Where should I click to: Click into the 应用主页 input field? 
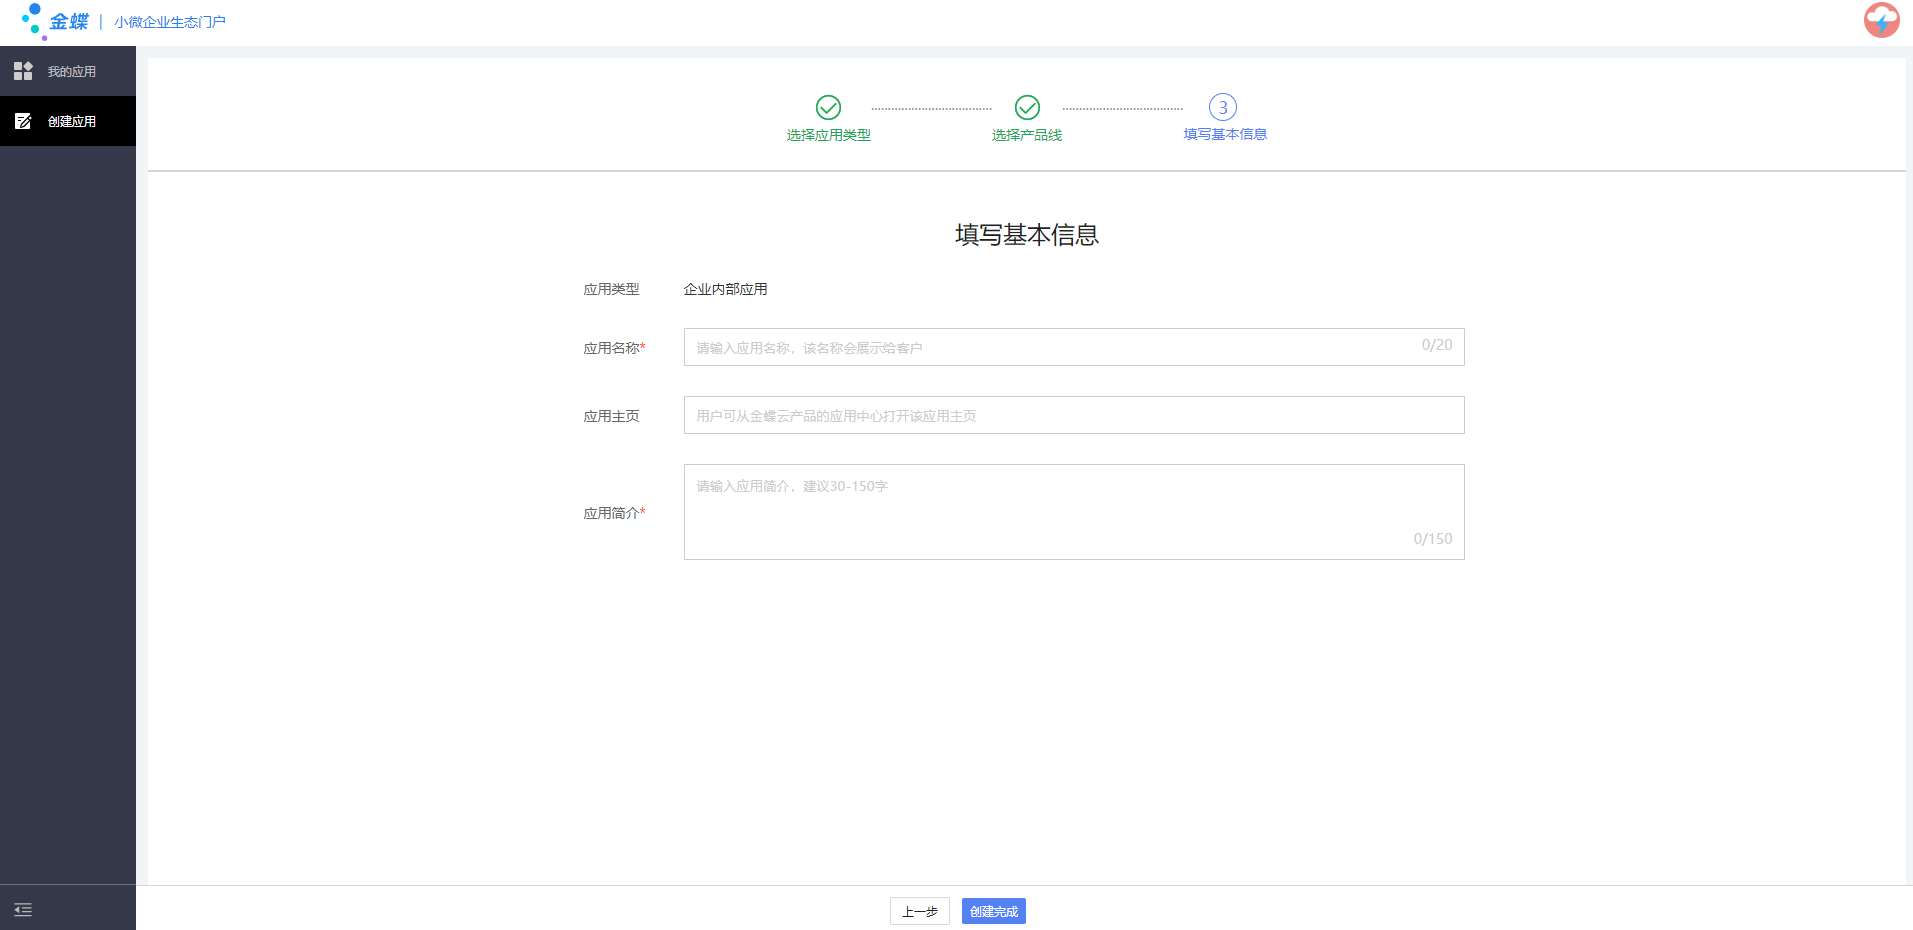coord(1073,415)
